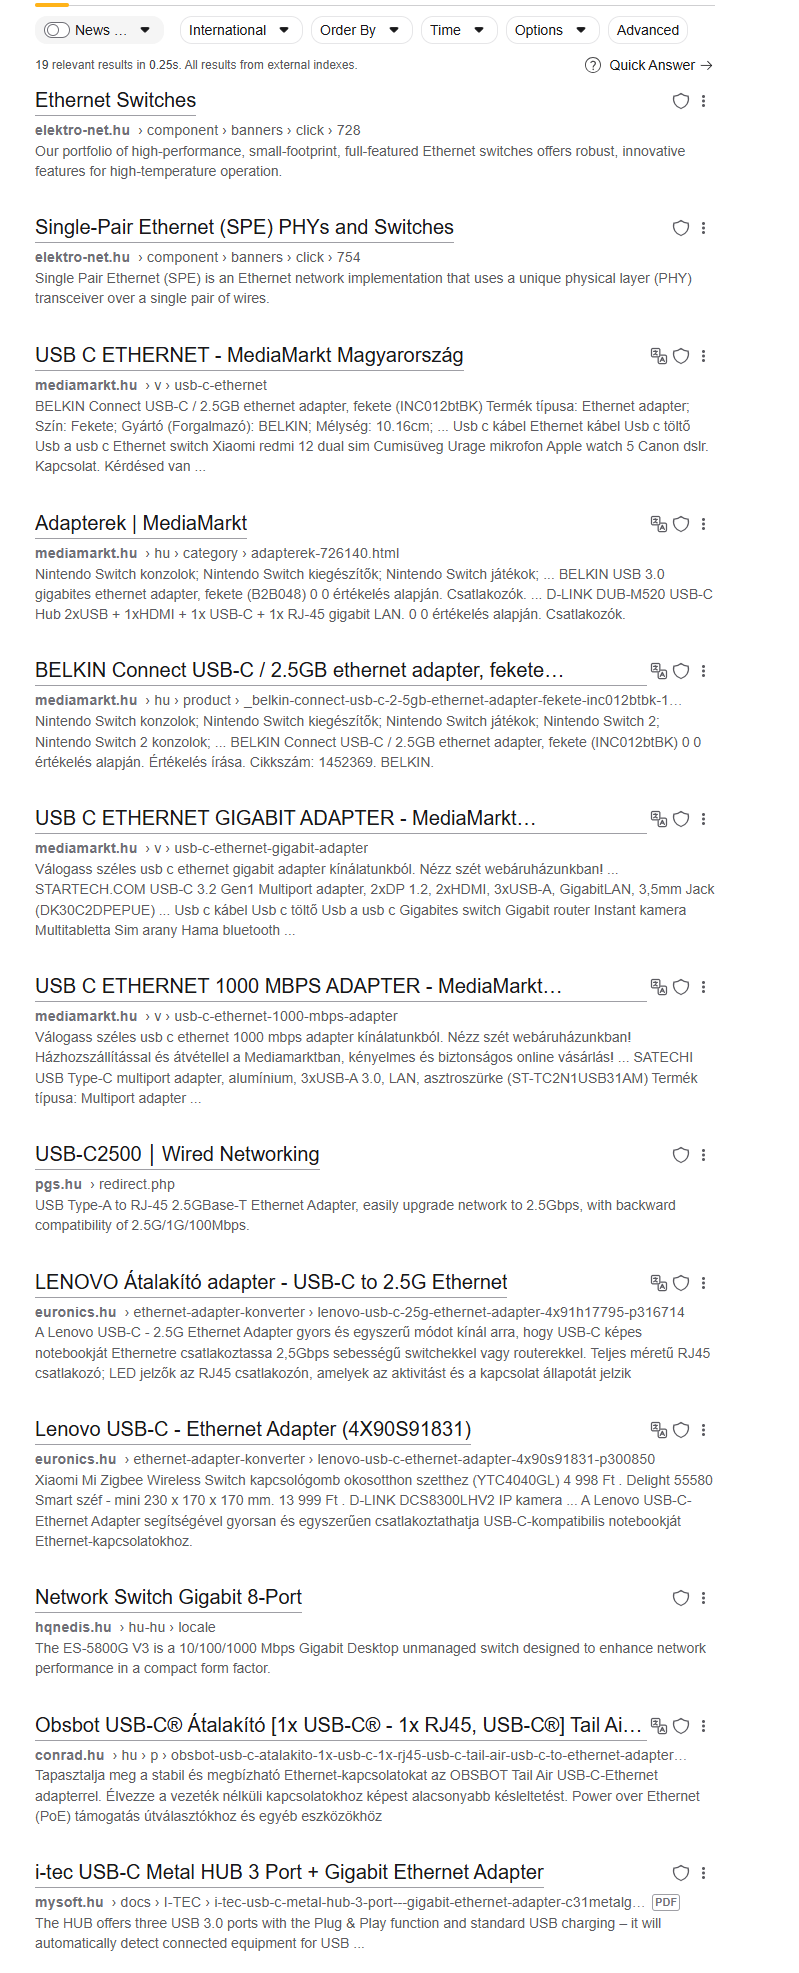Open more options for Network Switch Gigabit 8-Port
The width and height of the screenshot is (799, 1973).
pyautogui.click(x=704, y=1598)
